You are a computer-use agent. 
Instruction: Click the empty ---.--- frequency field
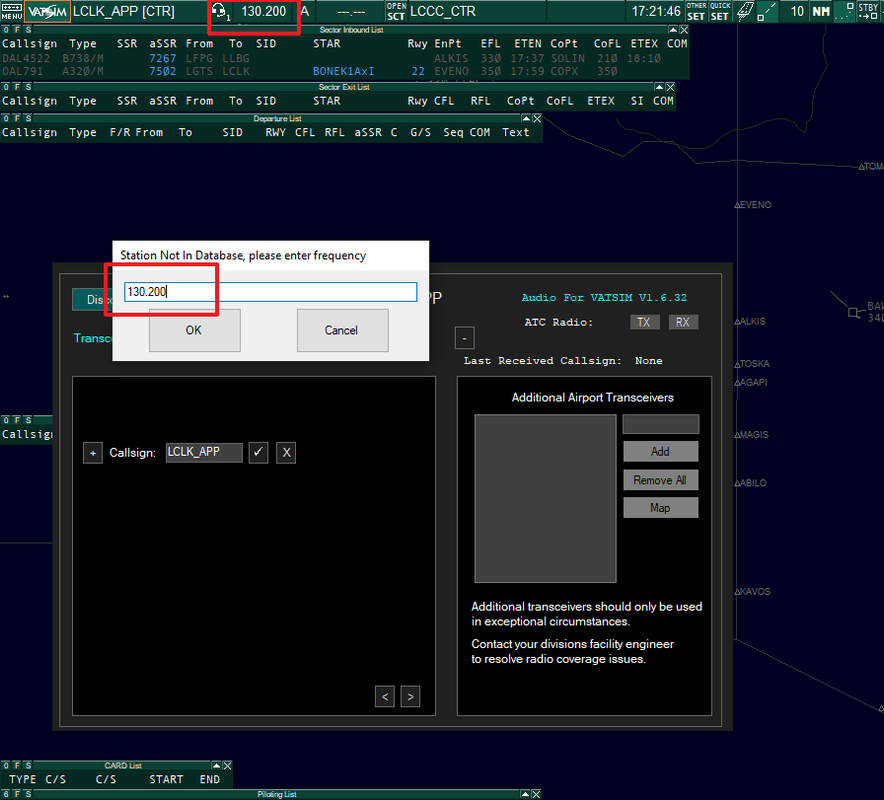pos(351,12)
